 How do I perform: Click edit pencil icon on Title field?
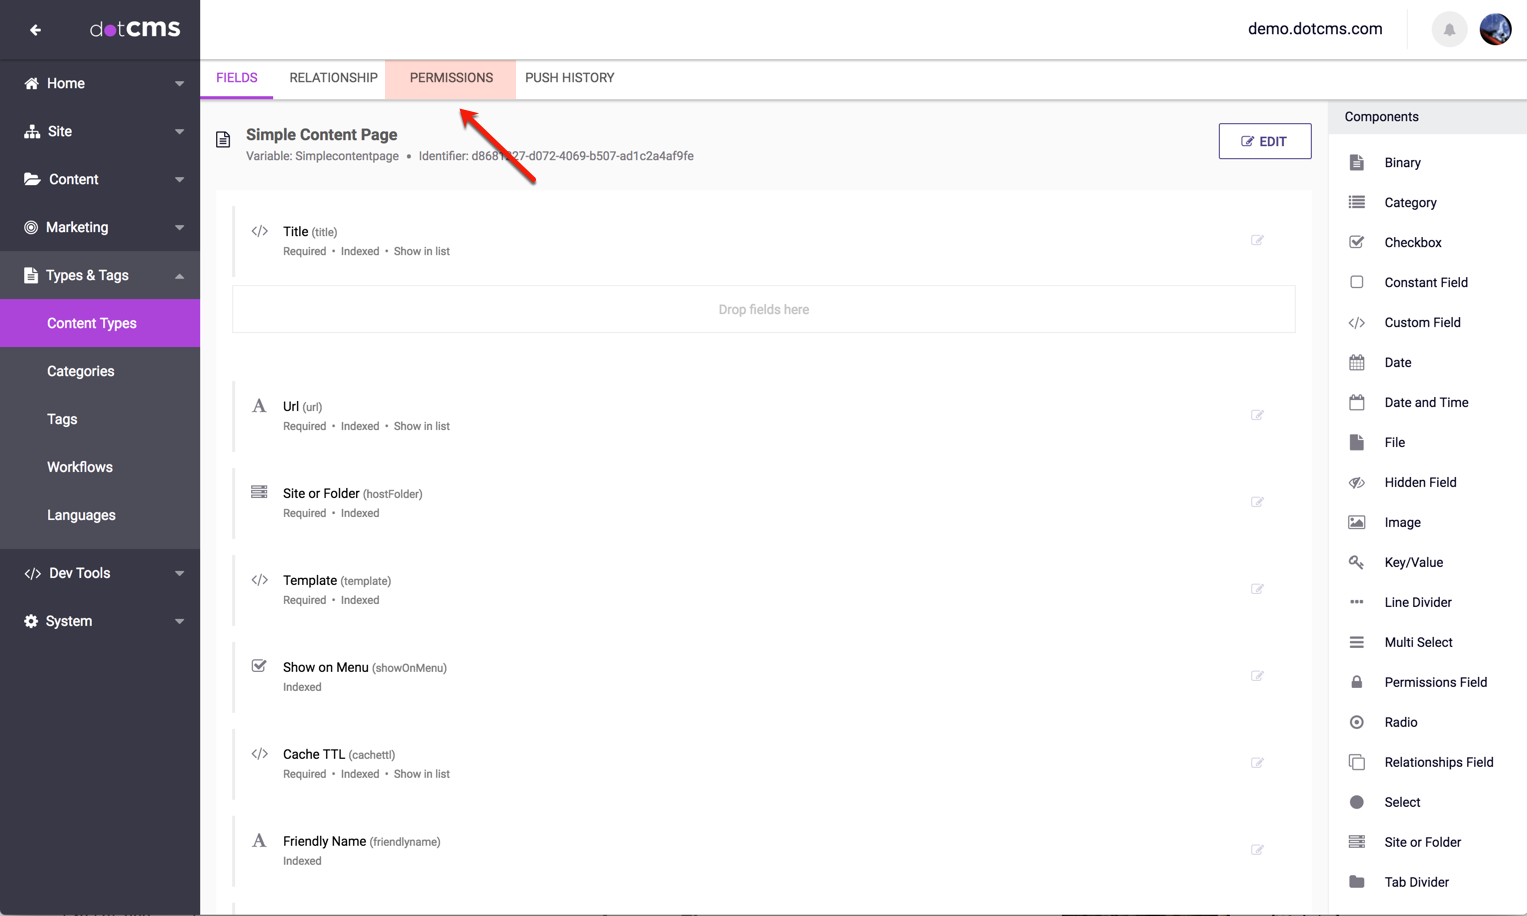1257,240
